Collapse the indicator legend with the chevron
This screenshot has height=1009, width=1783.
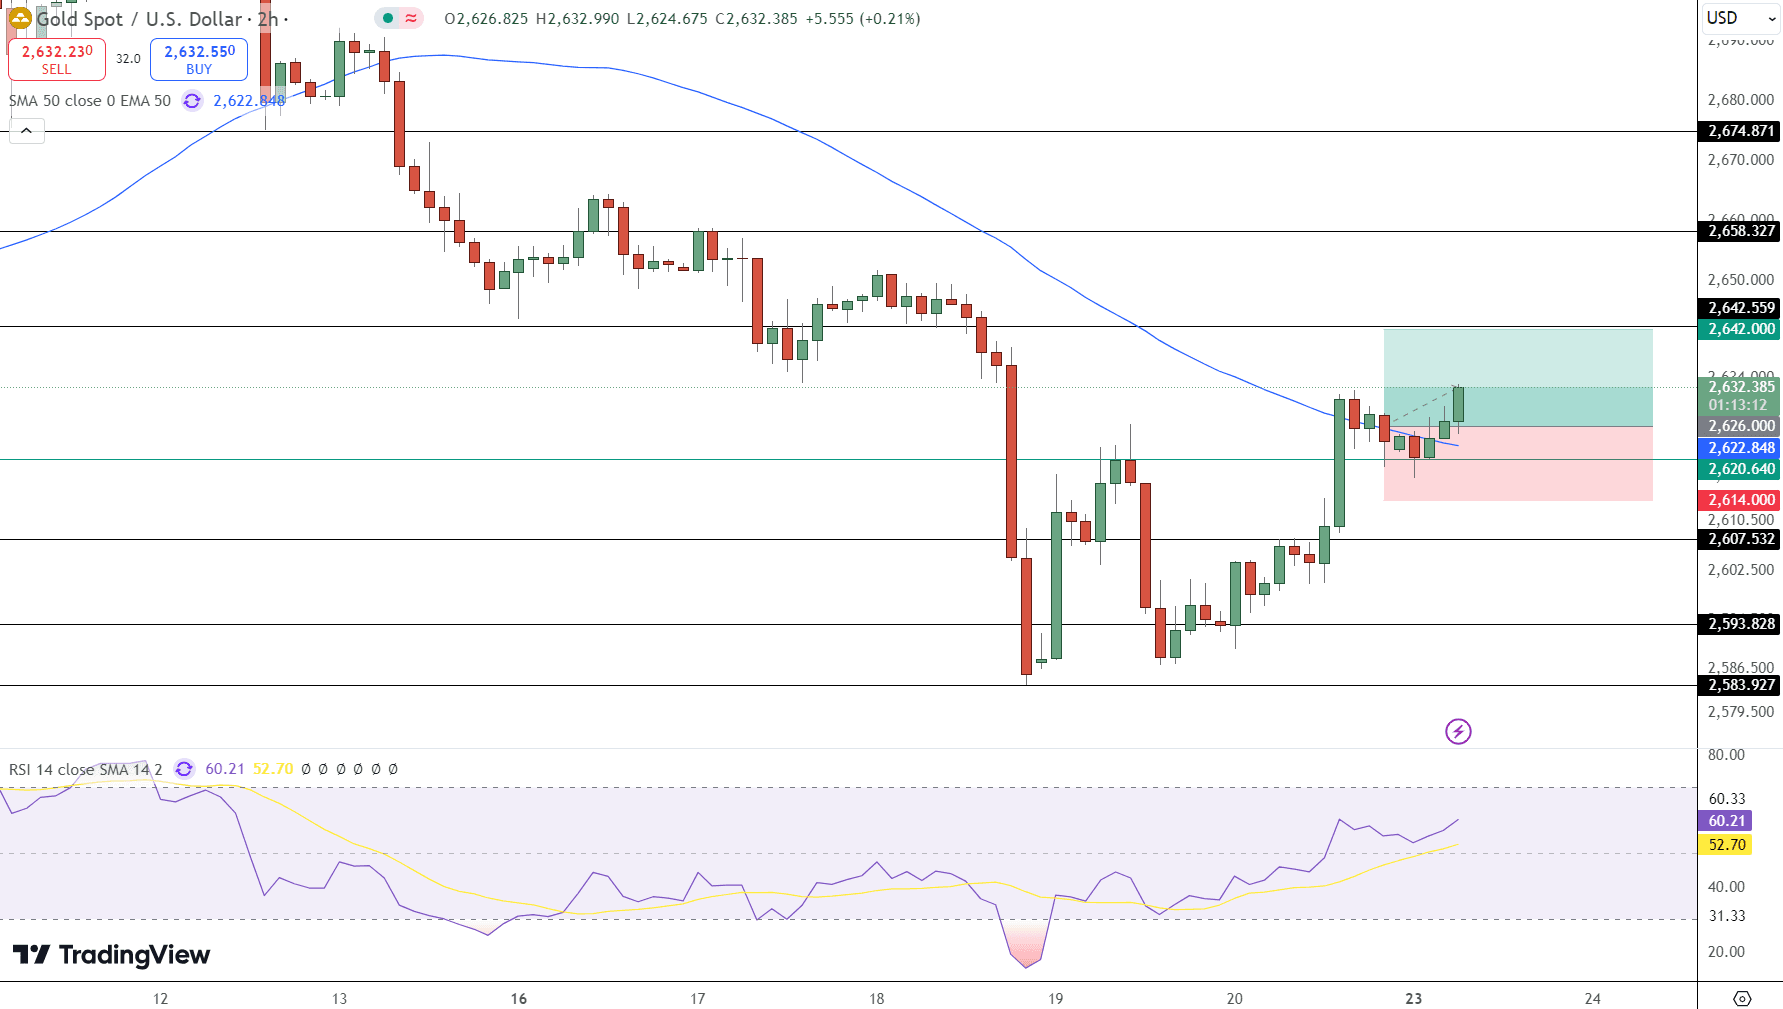[x=27, y=131]
